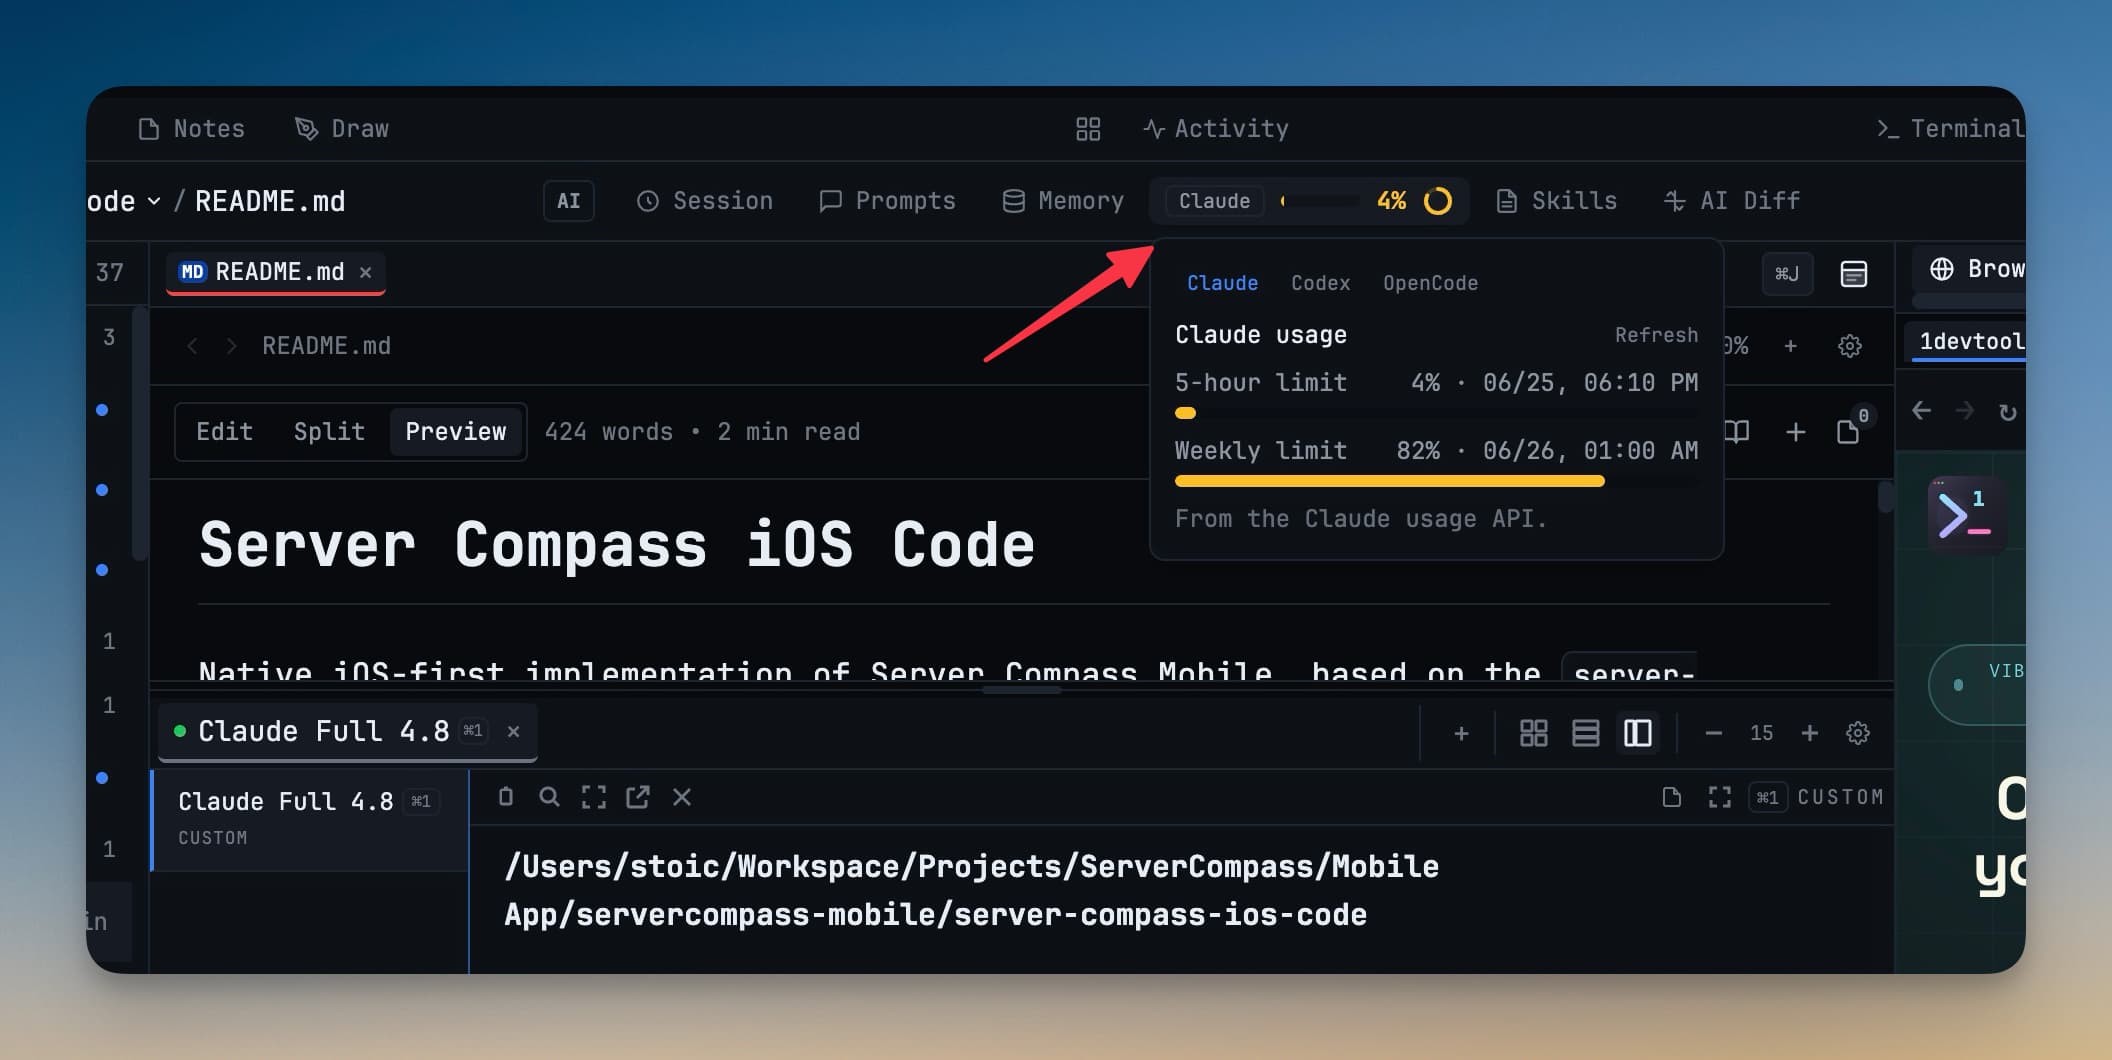Switch to Edit mode
The image size is (2112, 1060).
click(x=224, y=432)
